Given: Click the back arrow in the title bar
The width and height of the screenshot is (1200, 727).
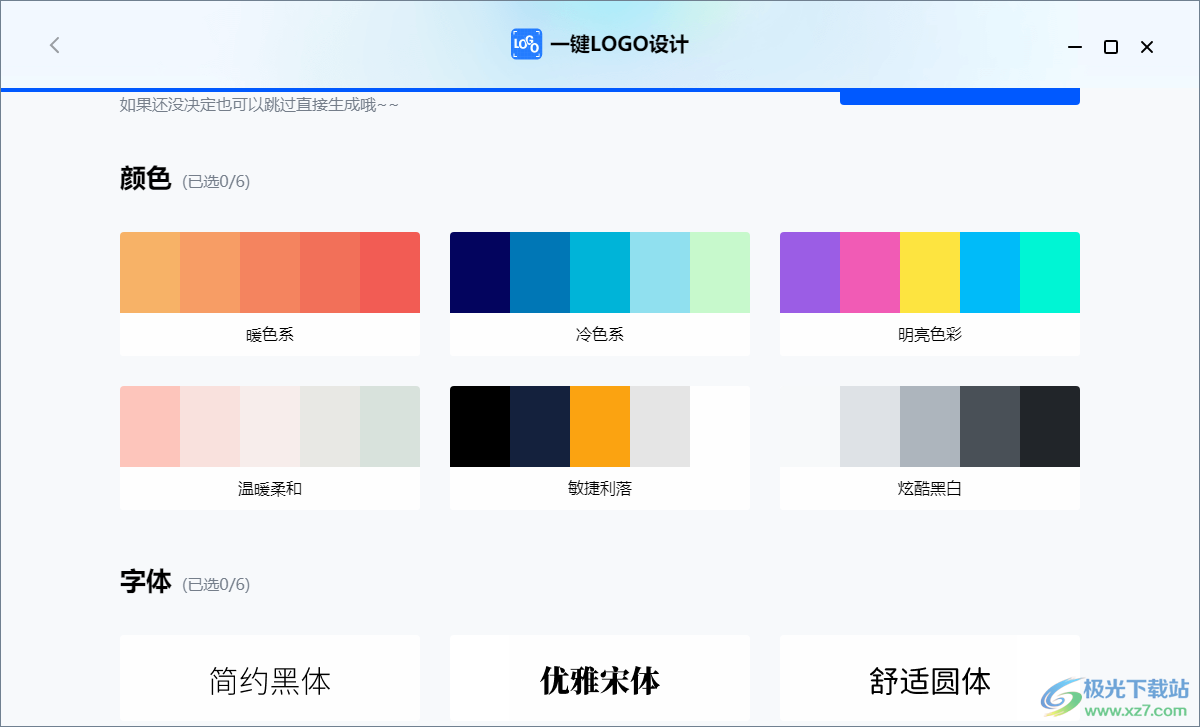Looking at the screenshot, I should click(x=54, y=45).
